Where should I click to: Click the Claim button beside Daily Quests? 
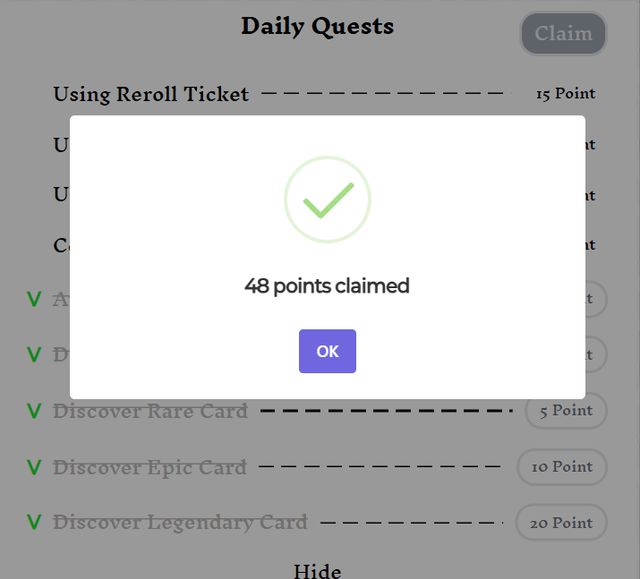click(x=563, y=34)
